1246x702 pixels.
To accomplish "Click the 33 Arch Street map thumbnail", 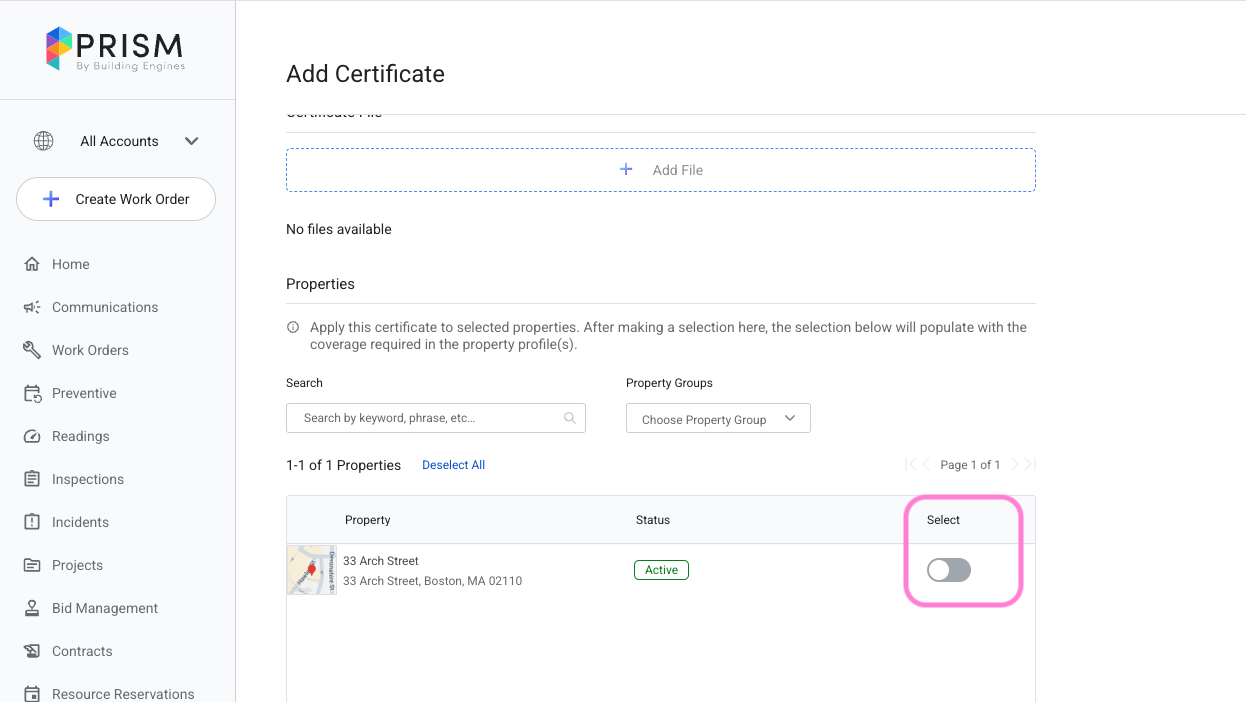I will click(x=311, y=570).
